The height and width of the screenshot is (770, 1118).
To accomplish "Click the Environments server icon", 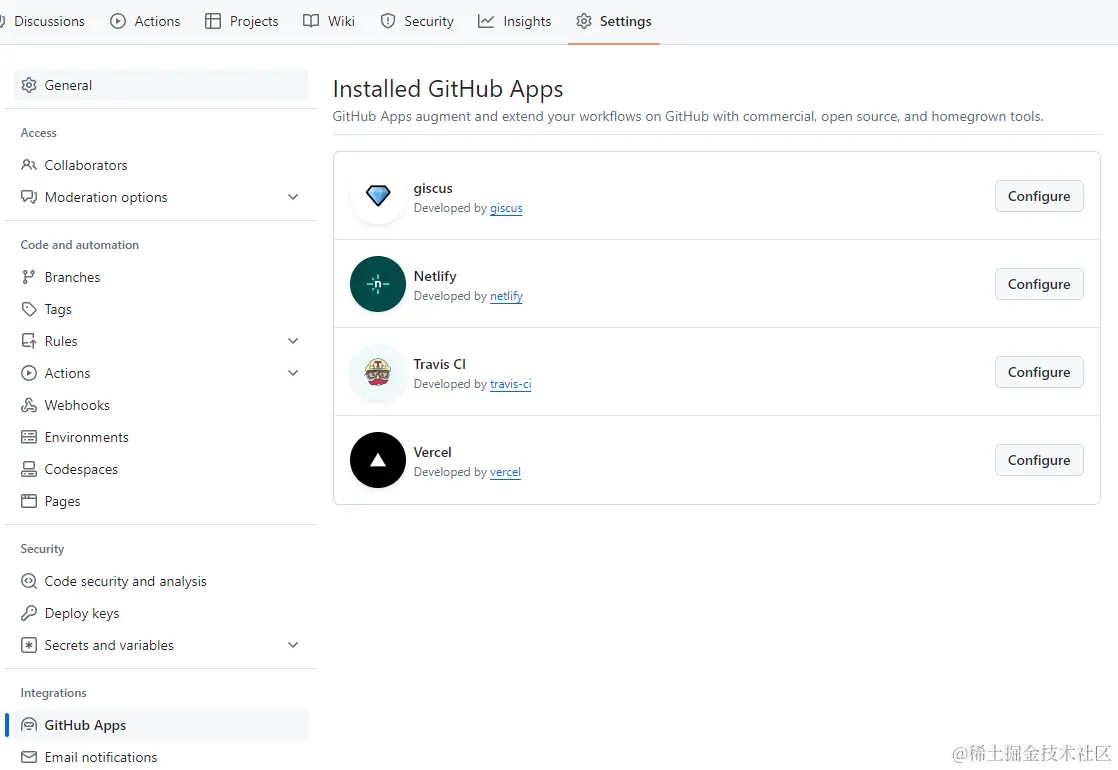I will [29, 437].
